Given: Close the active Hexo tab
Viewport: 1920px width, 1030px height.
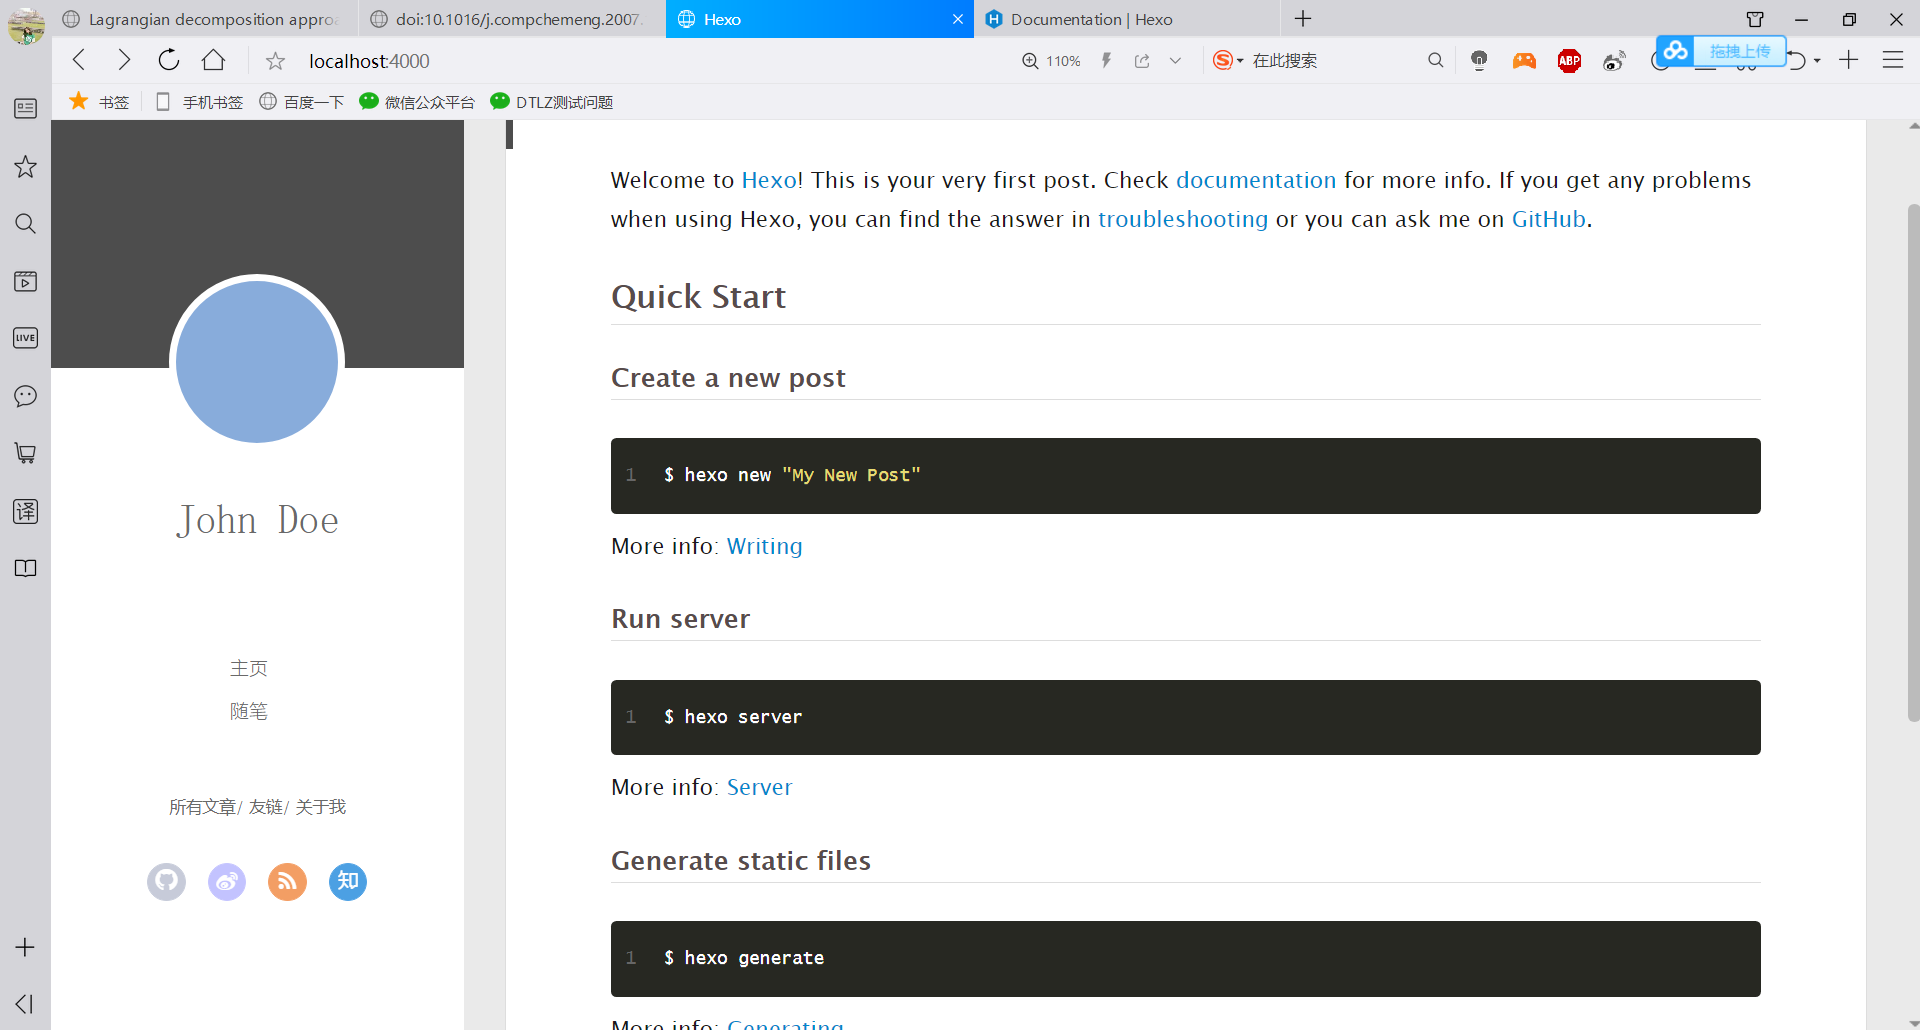Looking at the screenshot, I should click(x=958, y=19).
